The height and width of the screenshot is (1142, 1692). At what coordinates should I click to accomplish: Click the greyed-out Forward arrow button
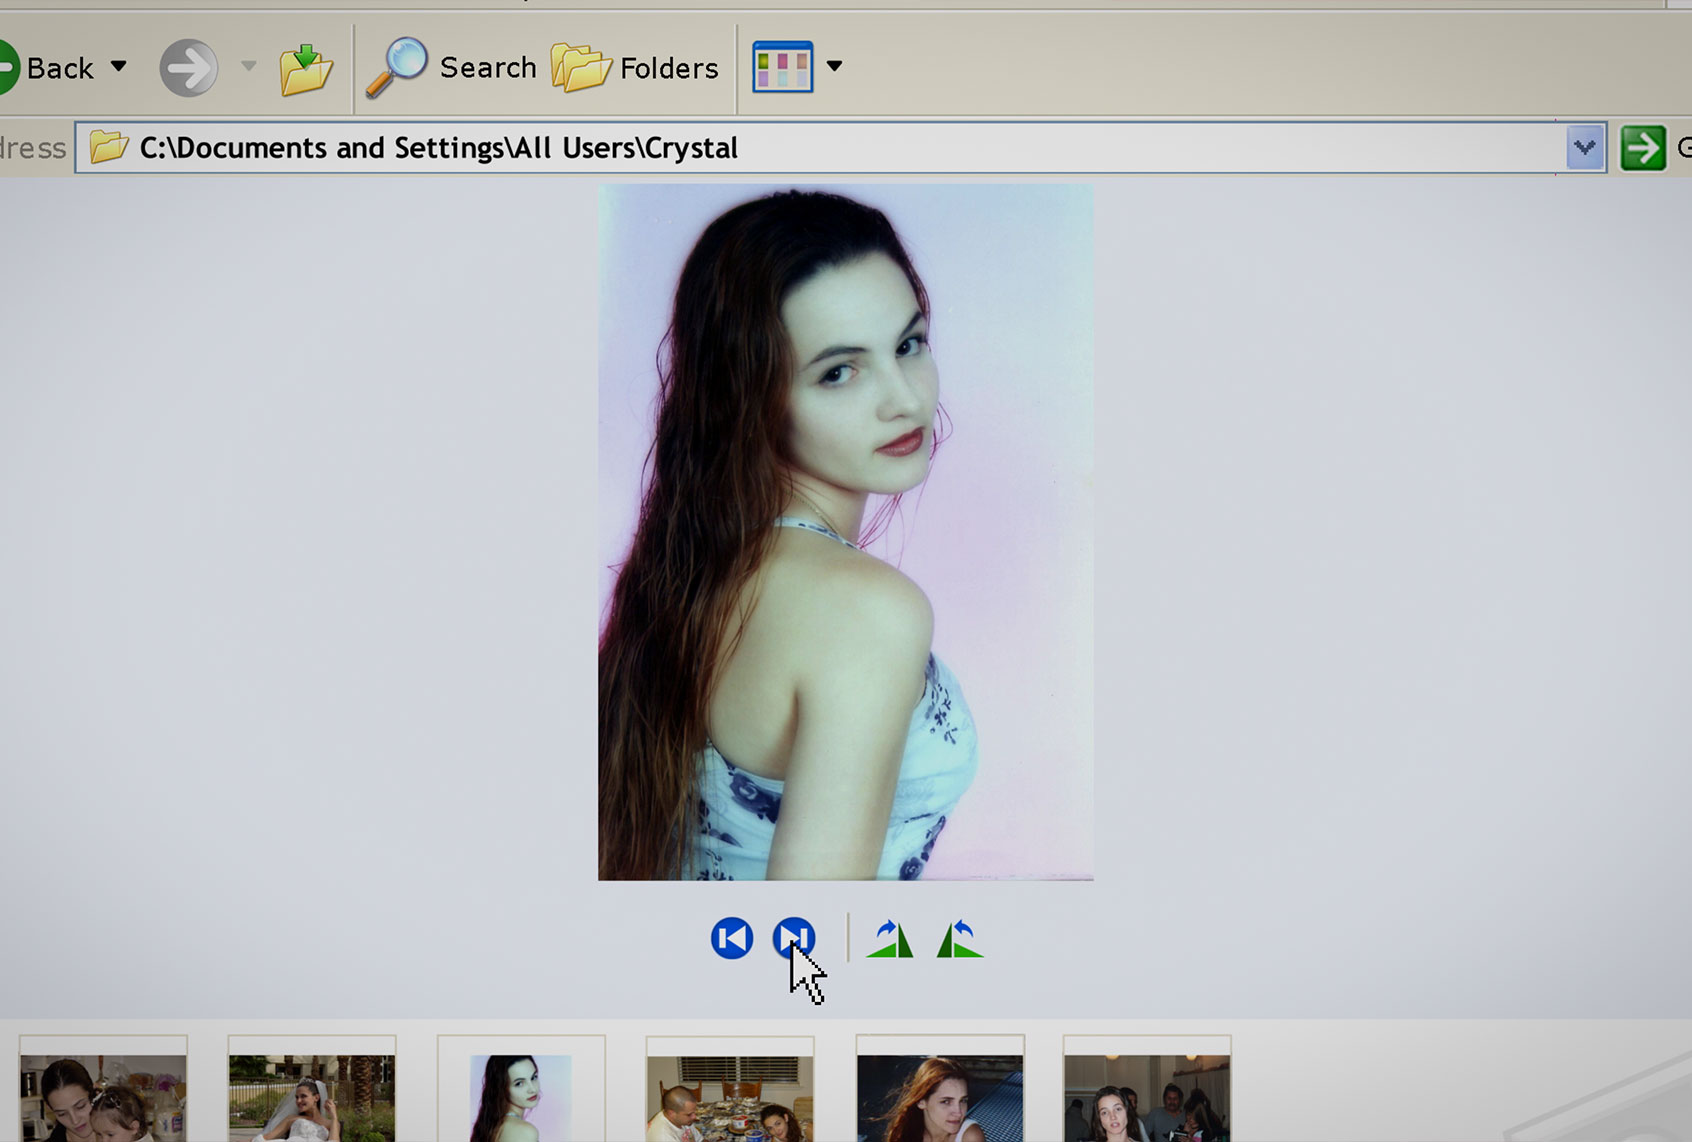pyautogui.click(x=189, y=68)
